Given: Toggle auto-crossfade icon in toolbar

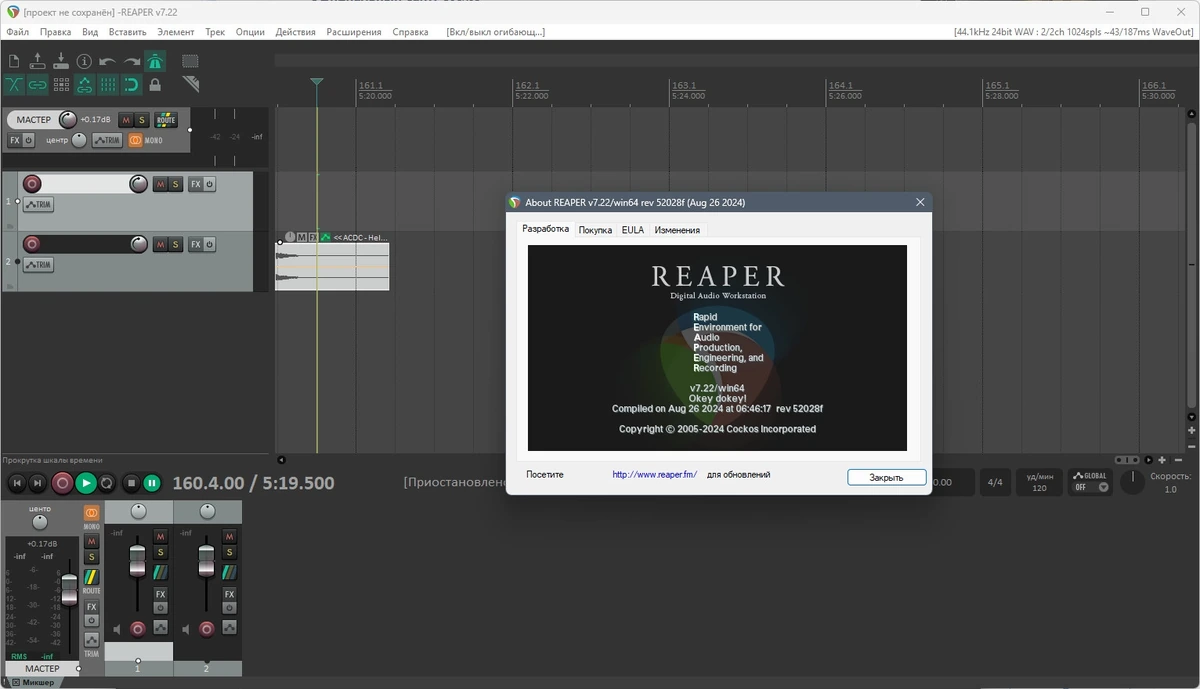Looking at the screenshot, I should click(x=14, y=85).
